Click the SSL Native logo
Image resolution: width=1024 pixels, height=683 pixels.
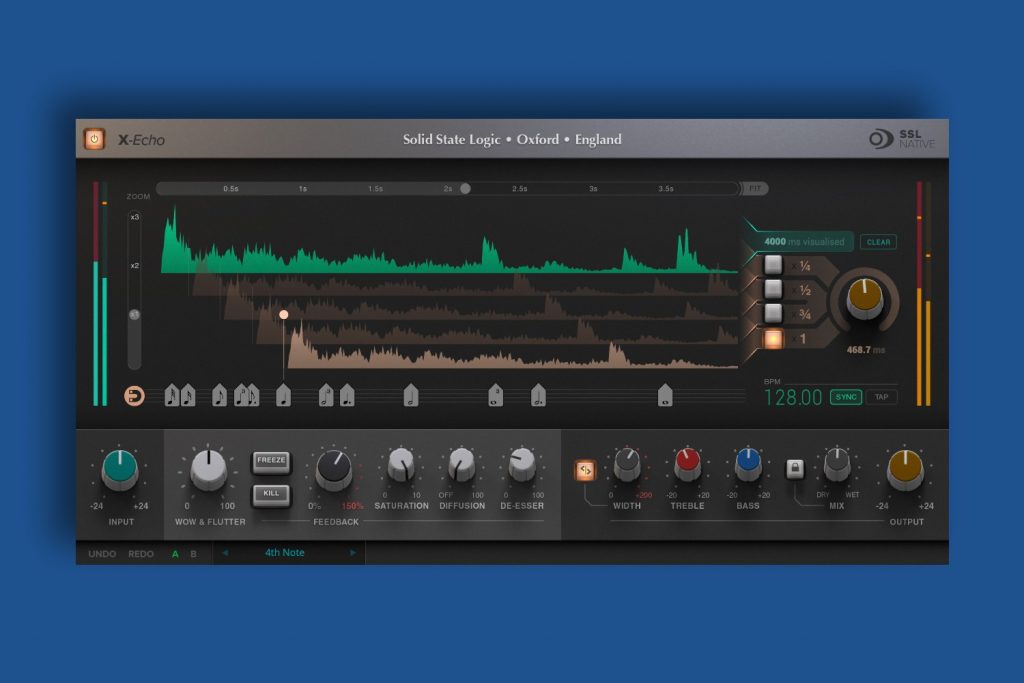point(902,139)
